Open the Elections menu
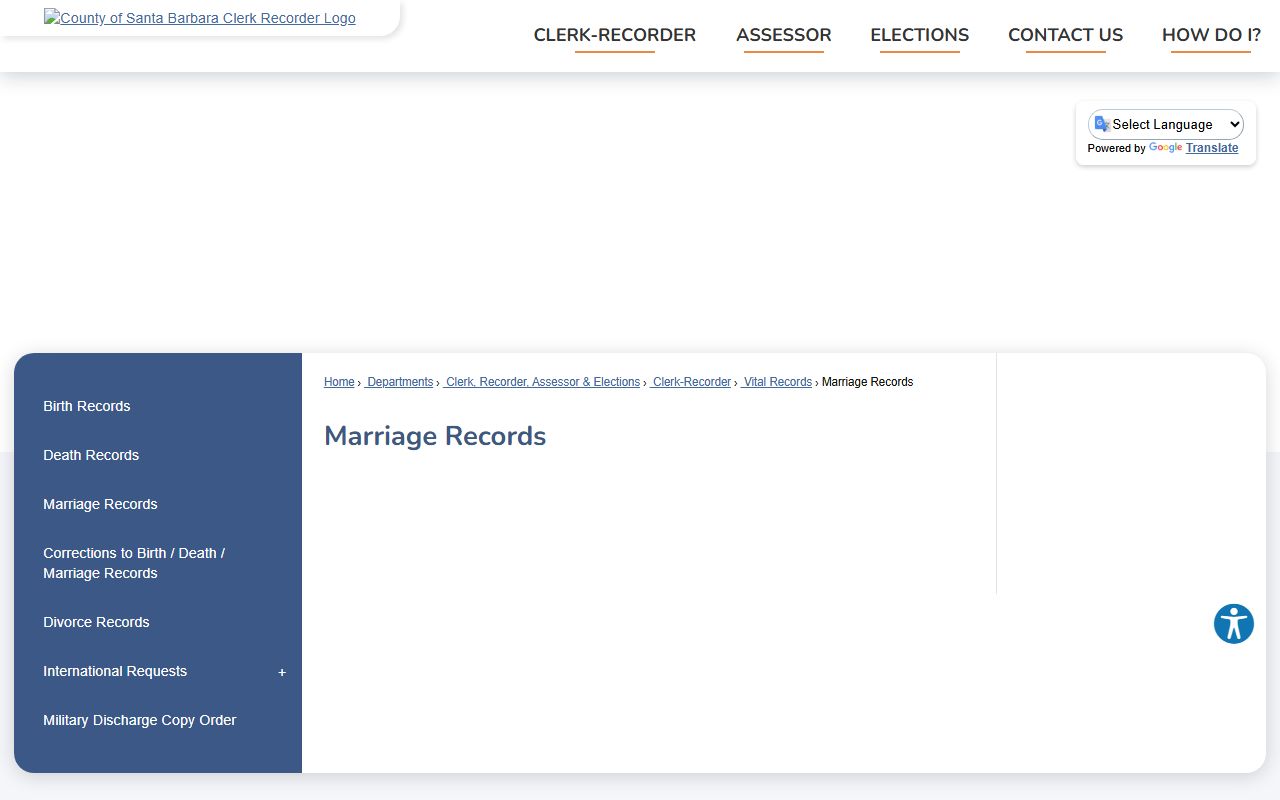This screenshot has width=1280, height=800. [920, 35]
